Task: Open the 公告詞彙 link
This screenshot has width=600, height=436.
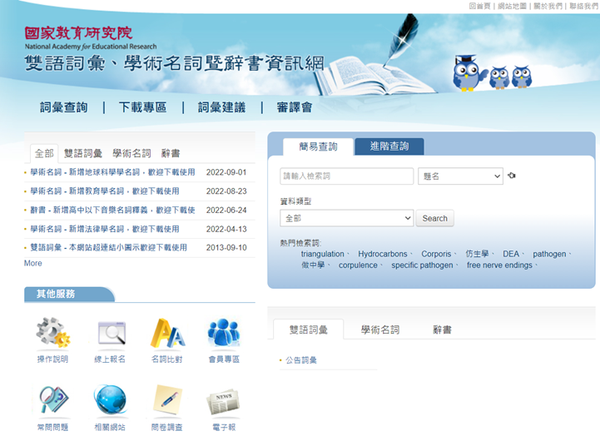Action: click(x=301, y=360)
